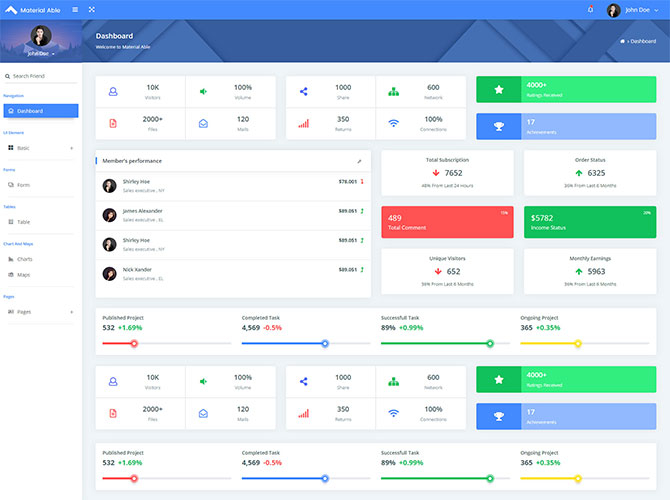
Task: Click the top 2000+ Files document icon
Action: pos(113,124)
